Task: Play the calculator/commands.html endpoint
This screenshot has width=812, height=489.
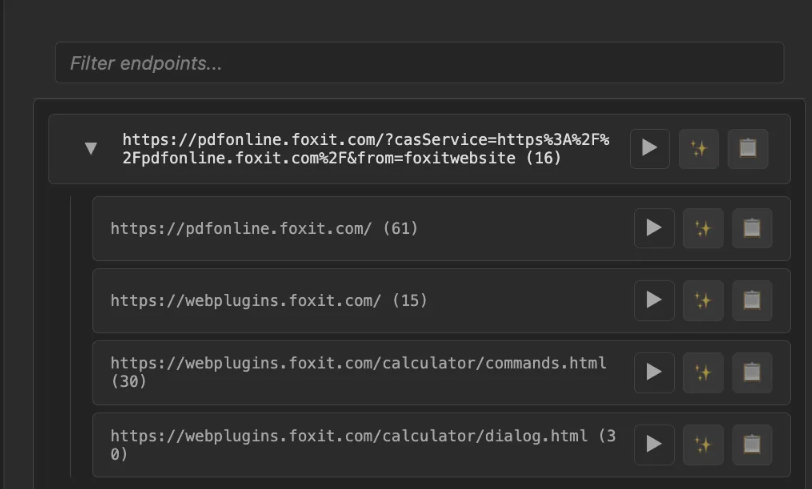Action: 654,372
